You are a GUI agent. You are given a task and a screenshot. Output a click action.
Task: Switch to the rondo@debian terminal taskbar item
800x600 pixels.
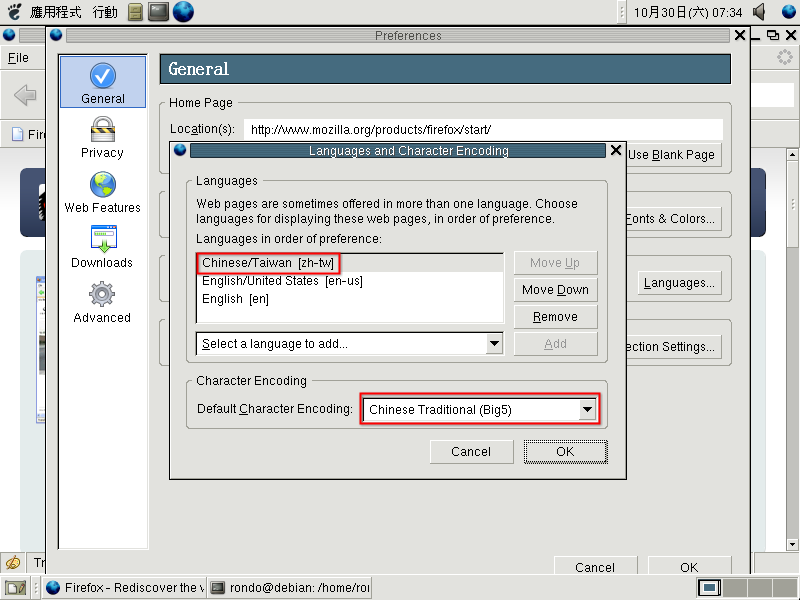[289, 588]
